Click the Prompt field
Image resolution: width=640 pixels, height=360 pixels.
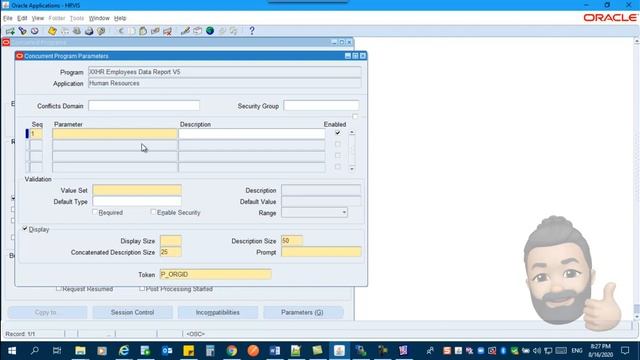(x=321, y=252)
